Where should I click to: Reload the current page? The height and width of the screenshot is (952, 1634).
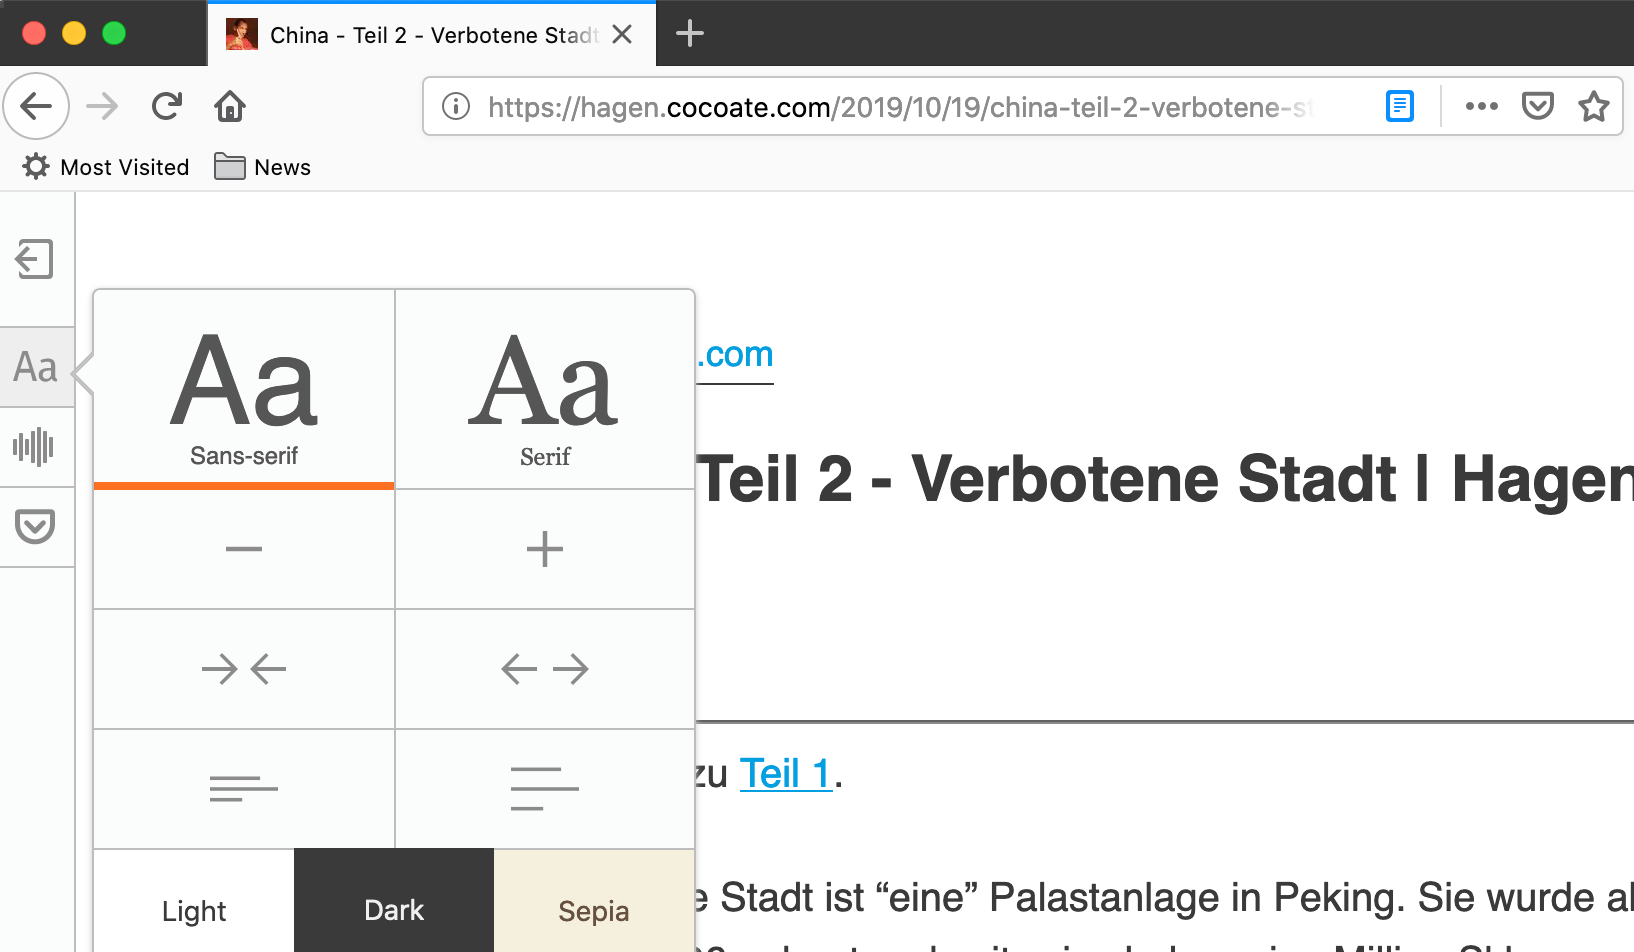[167, 106]
